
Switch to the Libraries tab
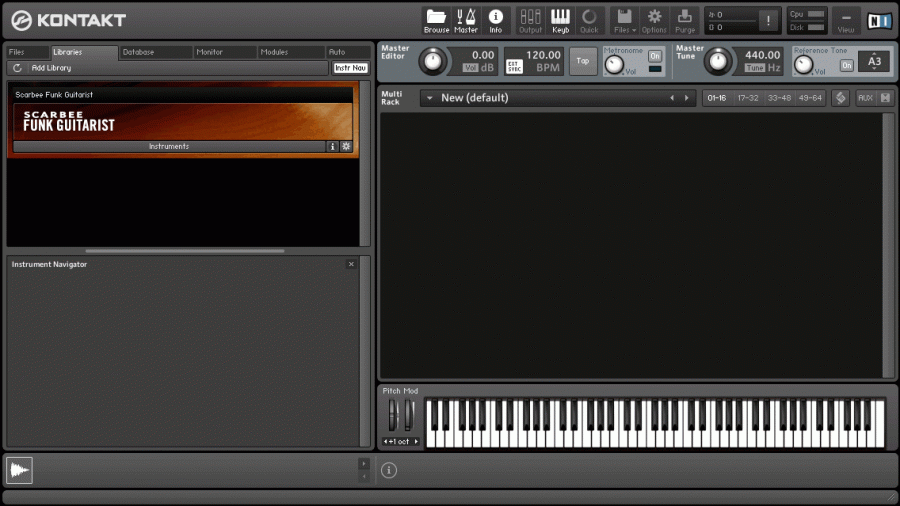tap(84, 52)
